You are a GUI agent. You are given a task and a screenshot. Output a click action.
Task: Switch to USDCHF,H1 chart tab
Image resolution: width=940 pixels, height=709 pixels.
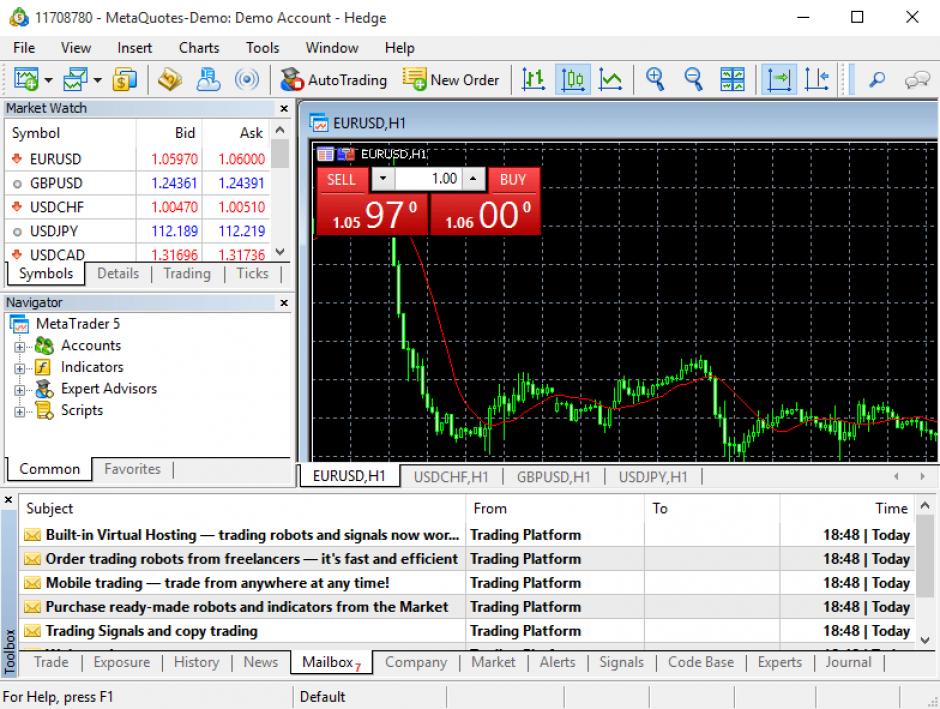click(x=451, y=477)
